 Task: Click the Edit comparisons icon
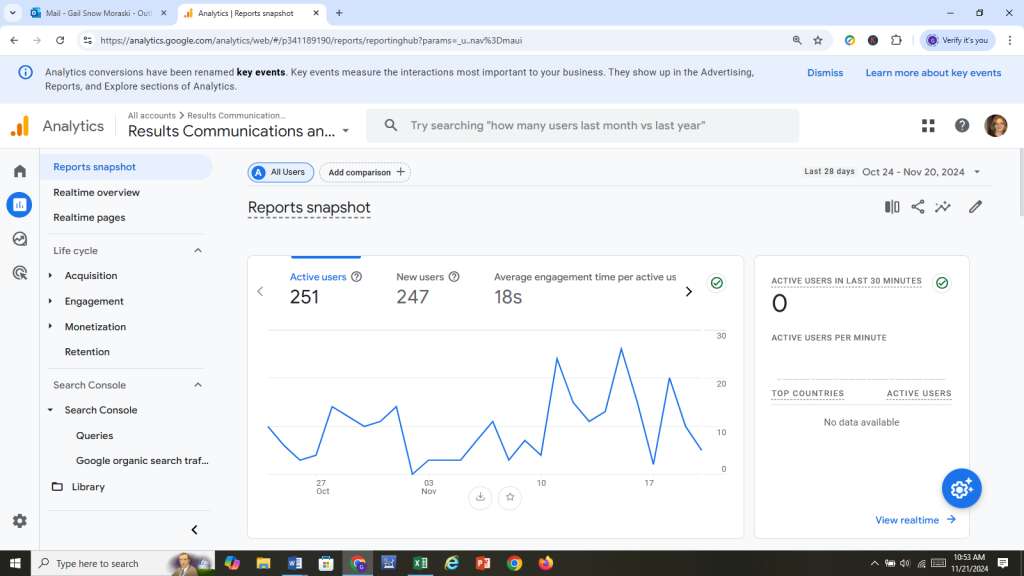click(892, 207)
